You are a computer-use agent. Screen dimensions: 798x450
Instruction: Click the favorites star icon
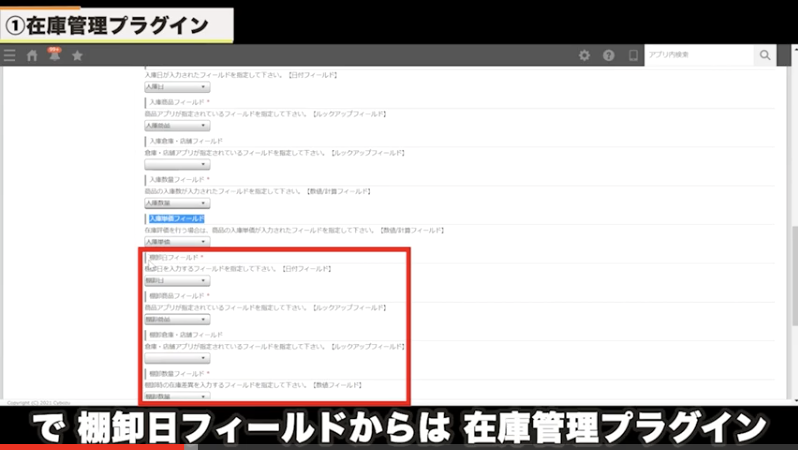point(77,55)
